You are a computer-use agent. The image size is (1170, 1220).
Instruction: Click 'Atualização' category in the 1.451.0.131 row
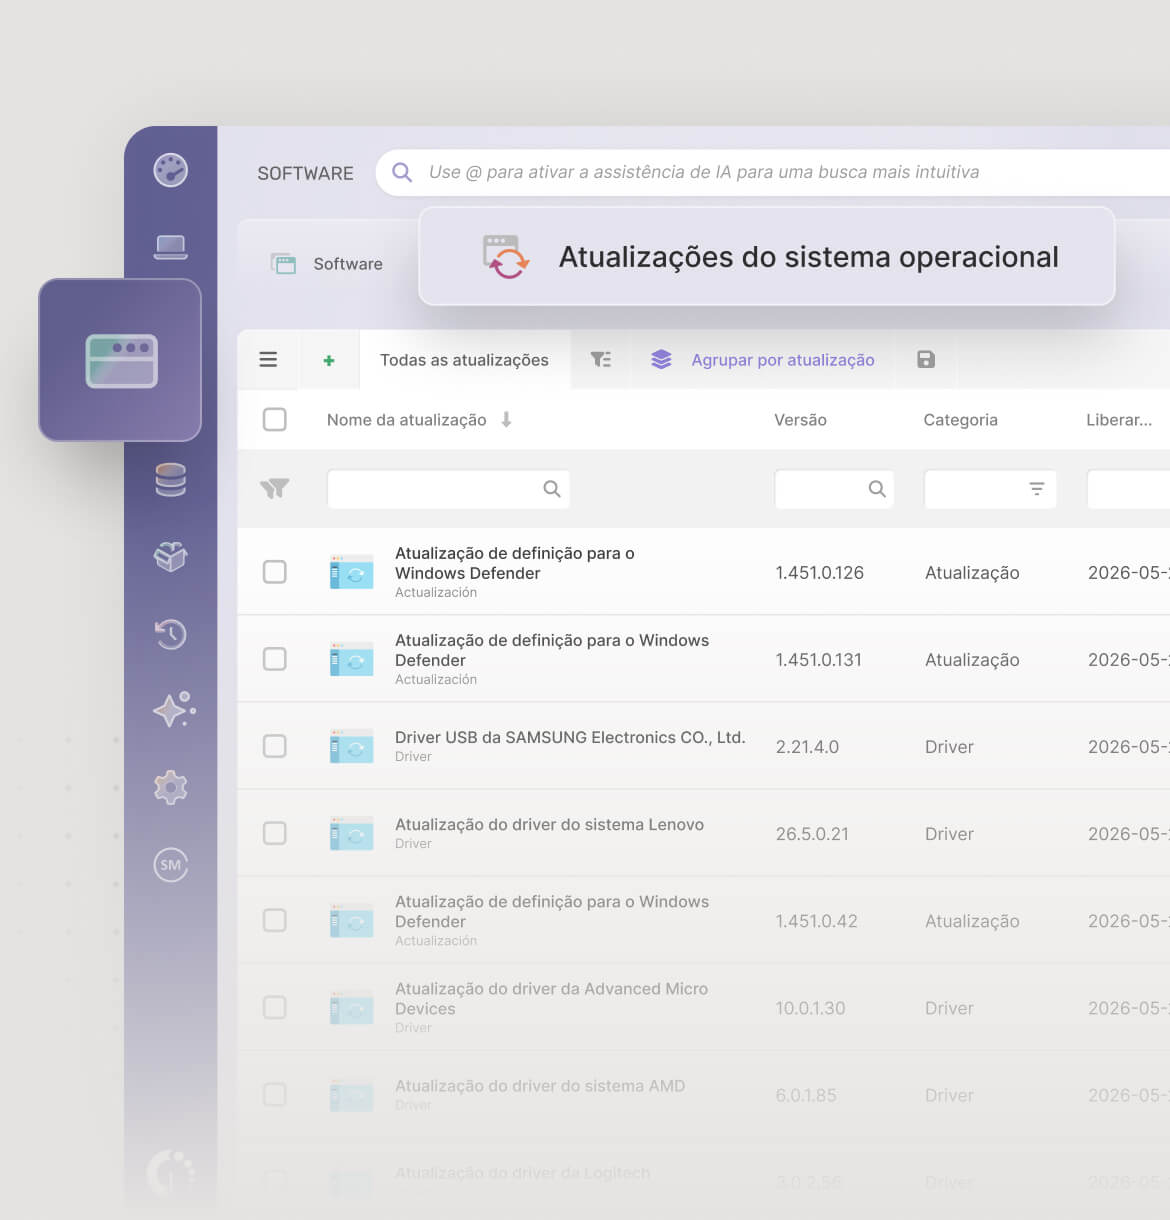pos(972,660)
